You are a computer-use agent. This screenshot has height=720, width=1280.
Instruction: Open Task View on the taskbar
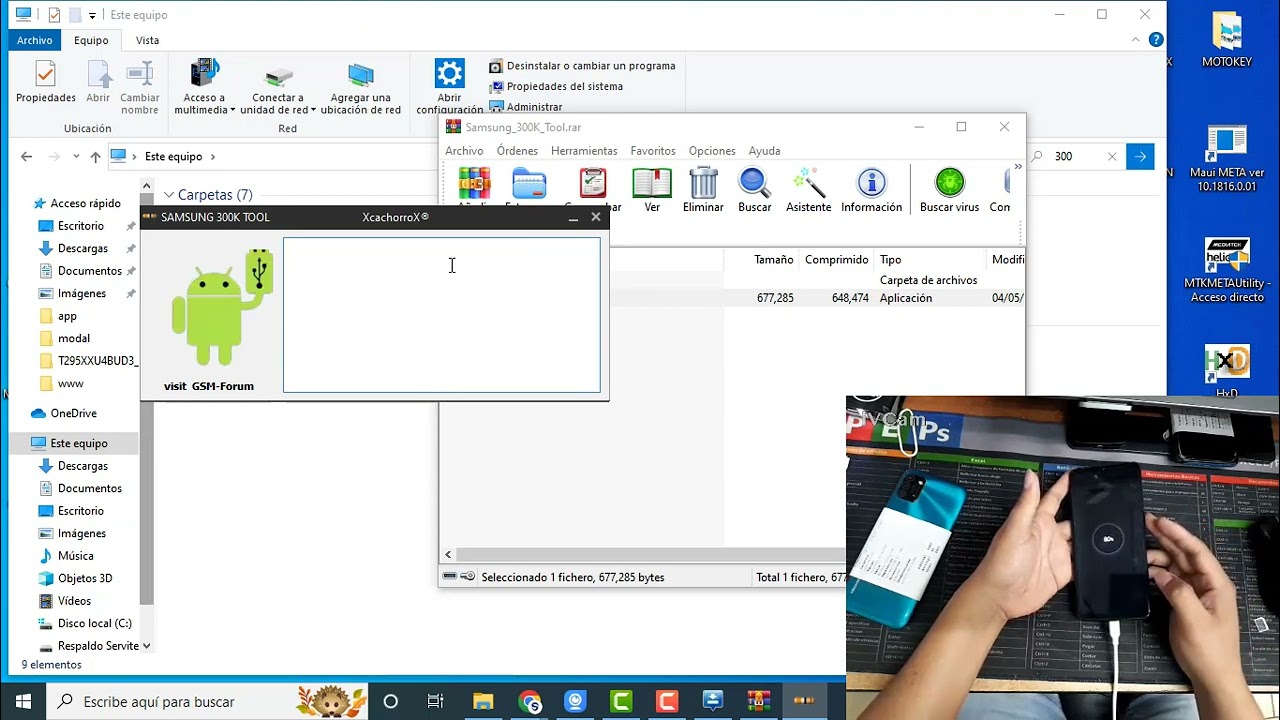click(x=435, y=701)
